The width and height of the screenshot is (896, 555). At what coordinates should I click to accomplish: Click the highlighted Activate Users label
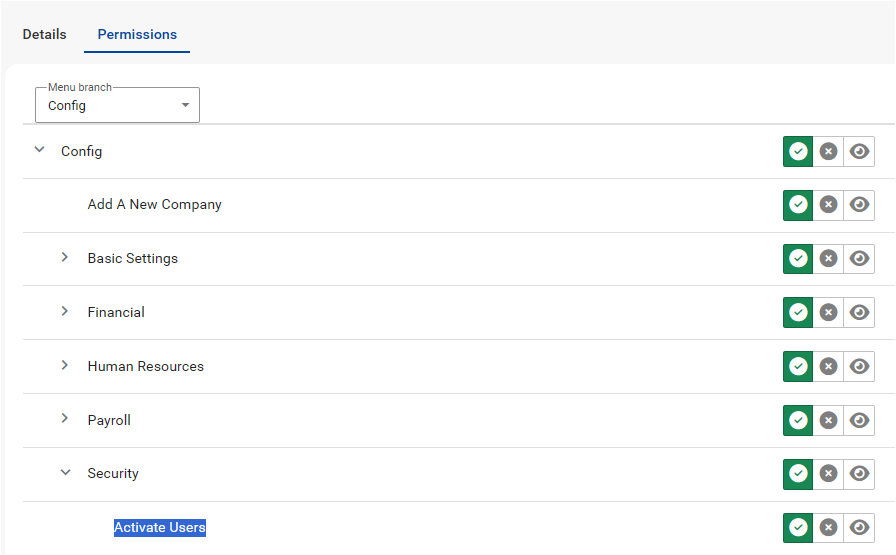[x=160, y=527]
